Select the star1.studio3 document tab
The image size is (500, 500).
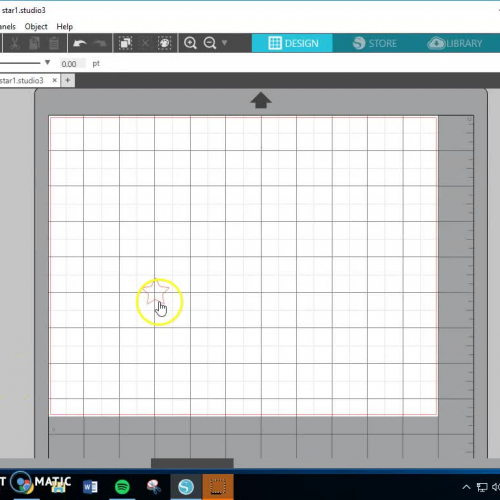click(23, 80)
